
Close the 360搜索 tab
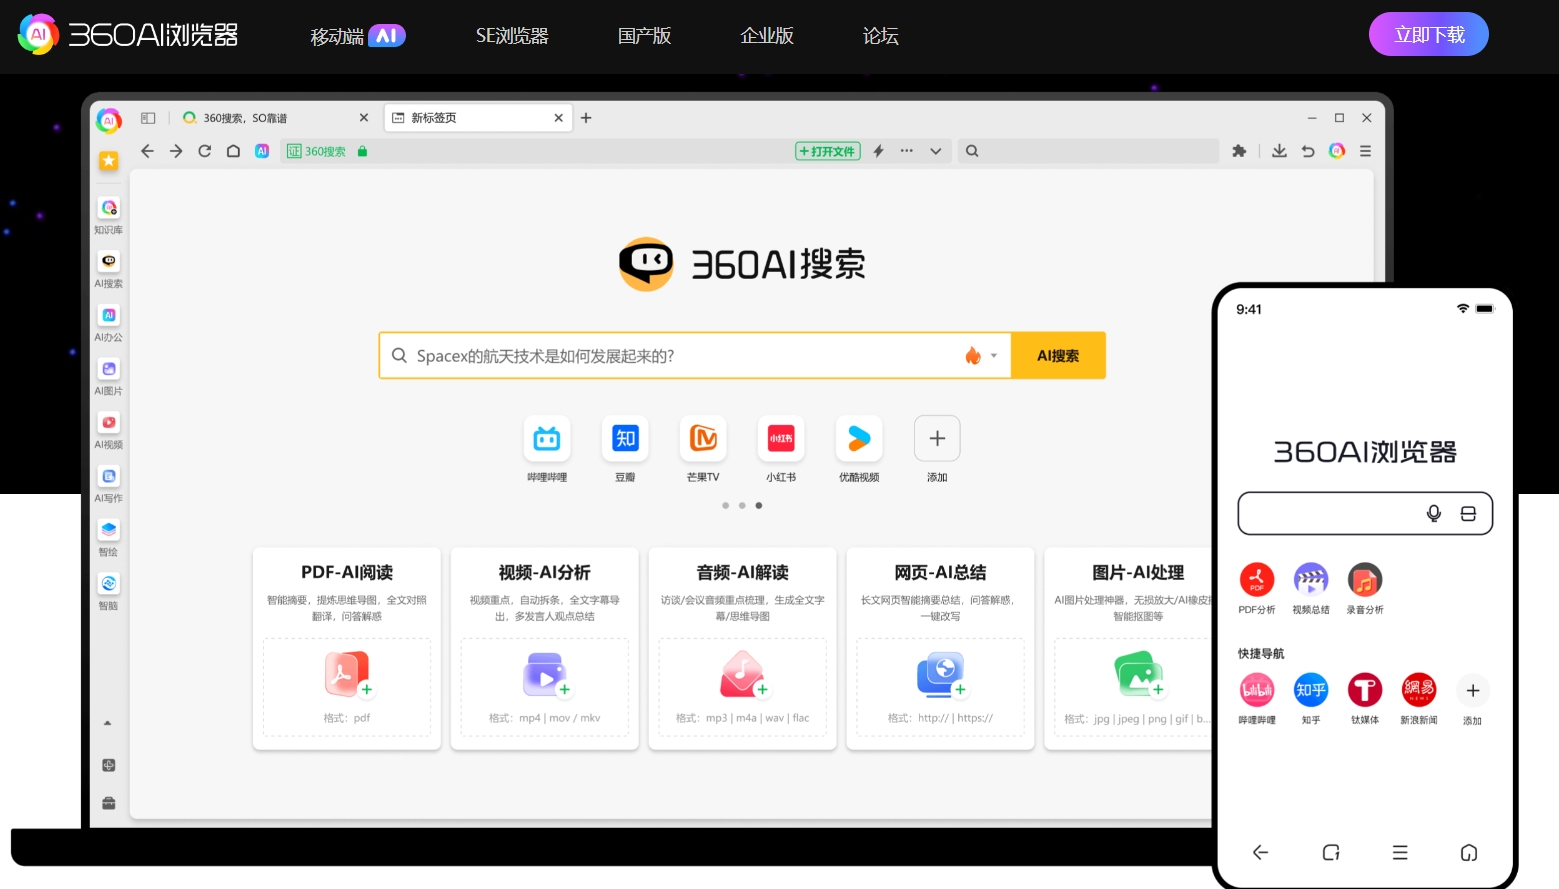364,118
